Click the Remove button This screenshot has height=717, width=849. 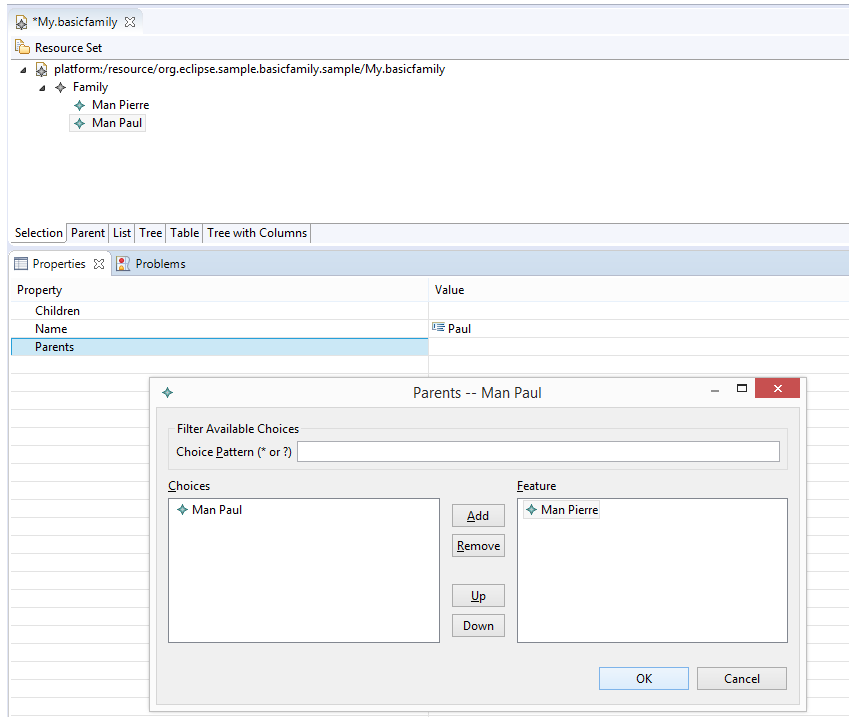pos(478,545)
